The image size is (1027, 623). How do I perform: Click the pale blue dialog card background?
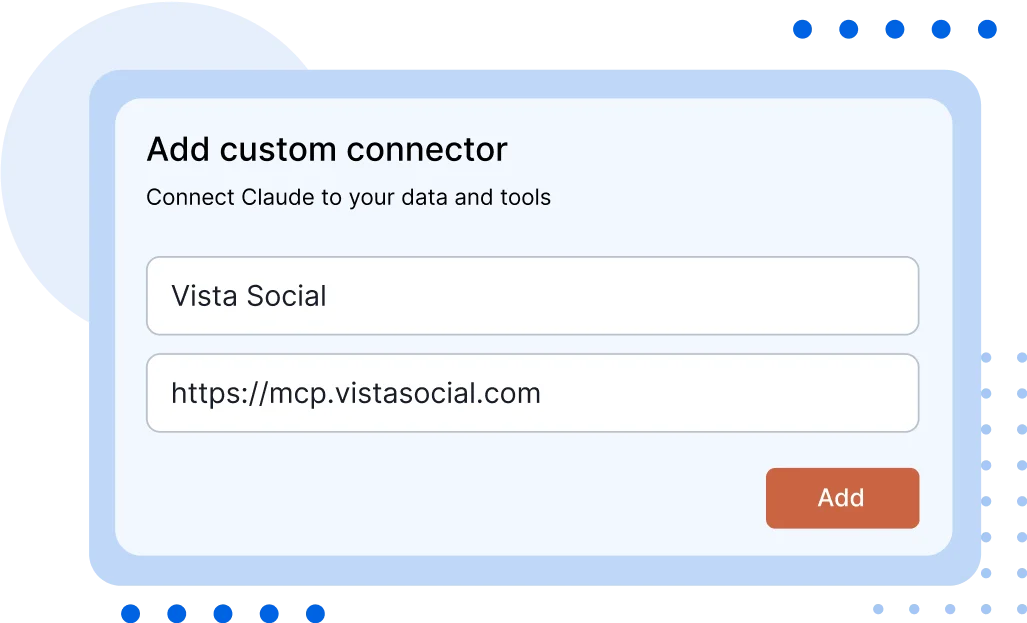tap(532, 230)
